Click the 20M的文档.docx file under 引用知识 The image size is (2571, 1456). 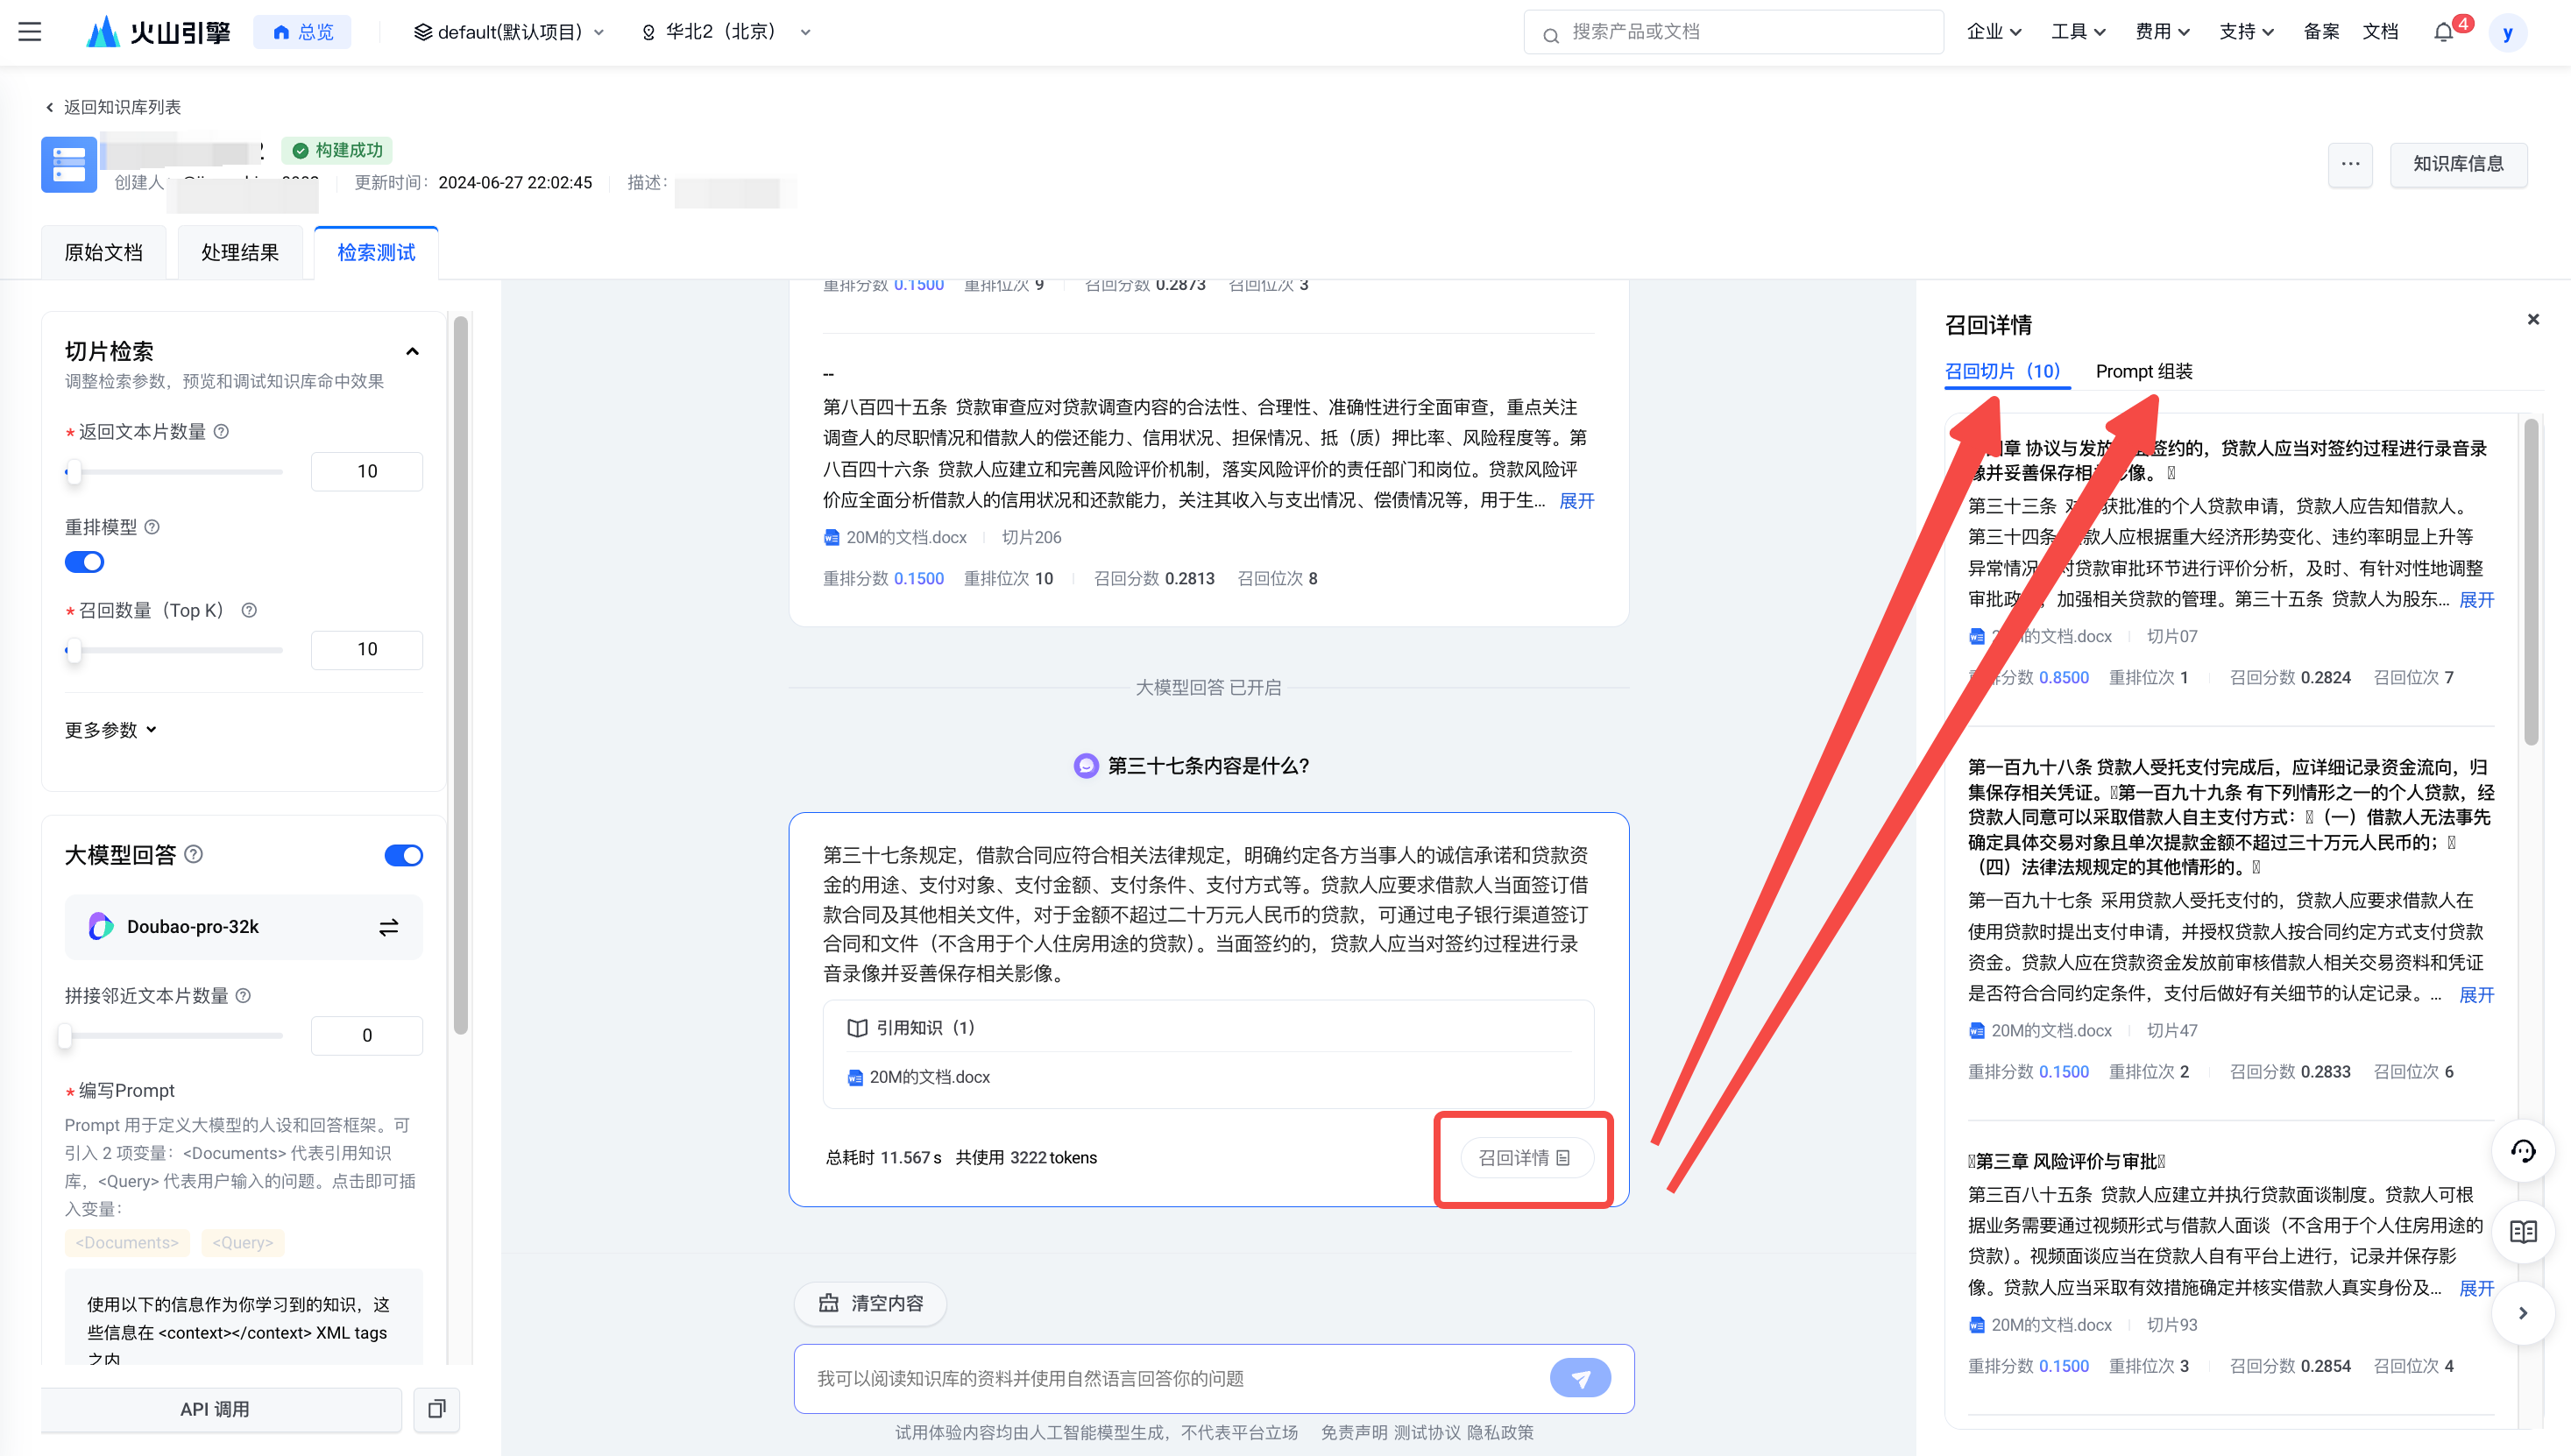tap(919, 1077)
